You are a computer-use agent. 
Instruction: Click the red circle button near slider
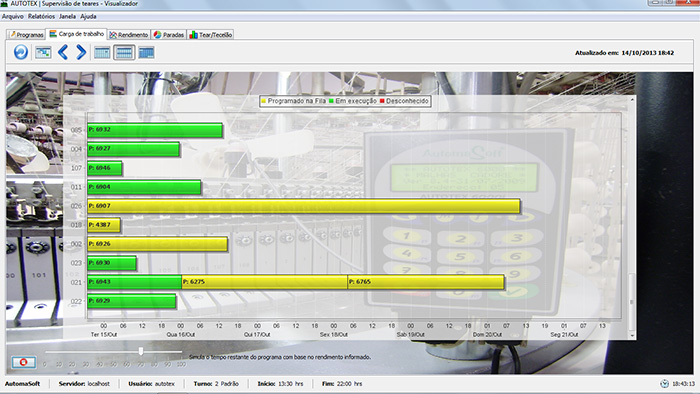[x=24, y=362]
